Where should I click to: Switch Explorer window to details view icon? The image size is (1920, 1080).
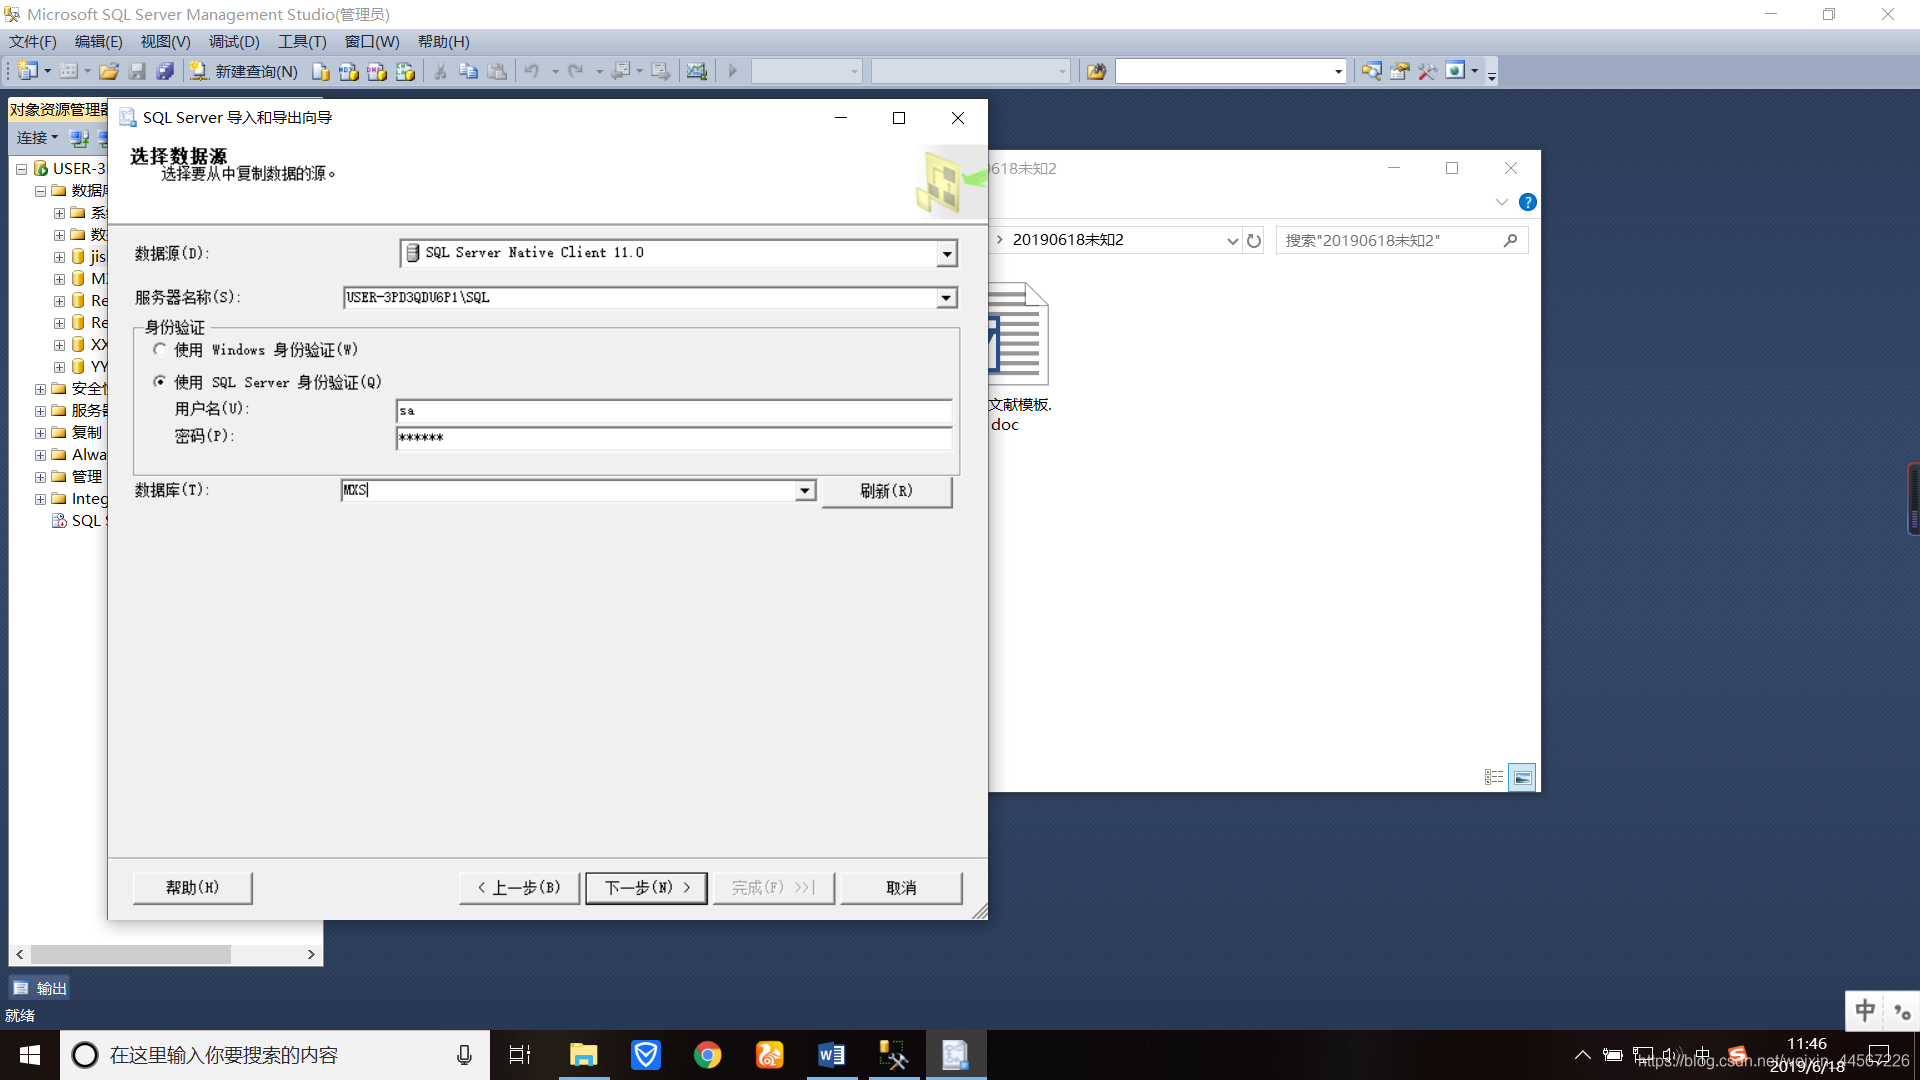tap(1494, 777)
